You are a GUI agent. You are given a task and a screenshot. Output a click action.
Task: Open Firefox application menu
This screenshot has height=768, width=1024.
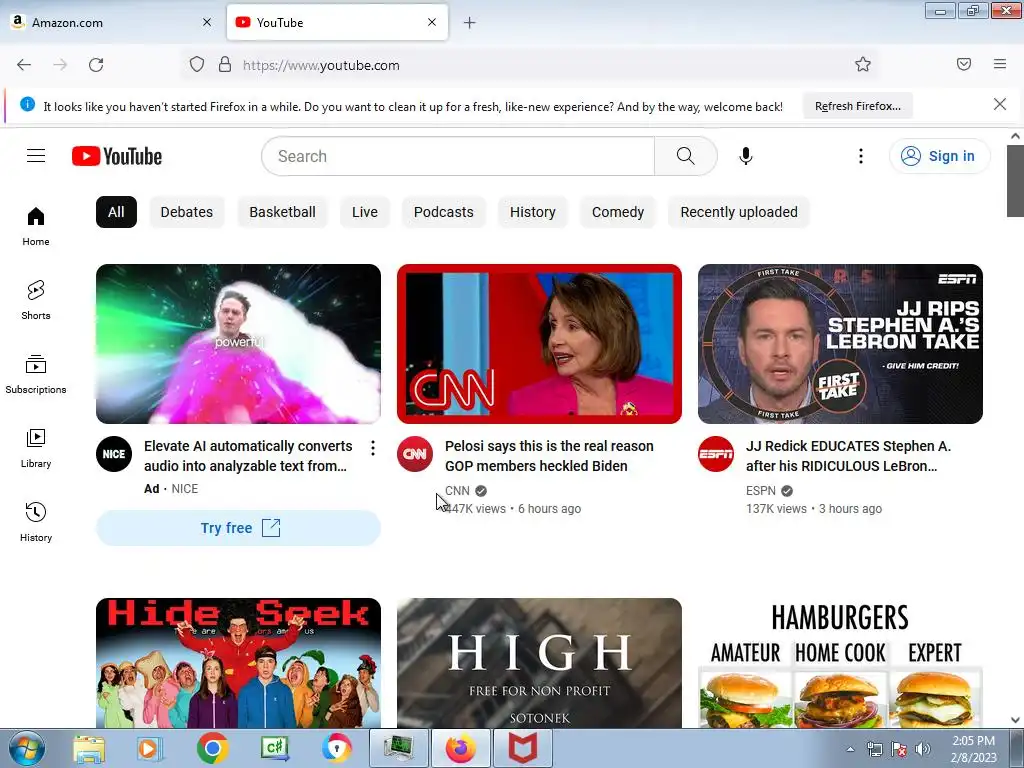click(x=1000, y=64)
